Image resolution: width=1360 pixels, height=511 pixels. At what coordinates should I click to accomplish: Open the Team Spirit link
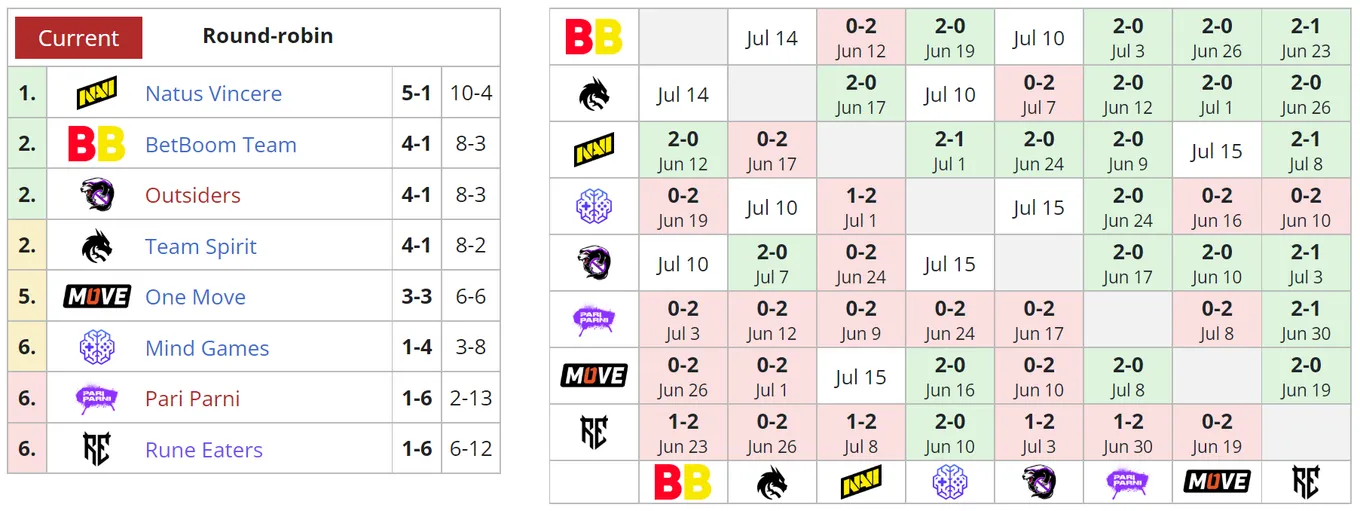tap(200, 246)
